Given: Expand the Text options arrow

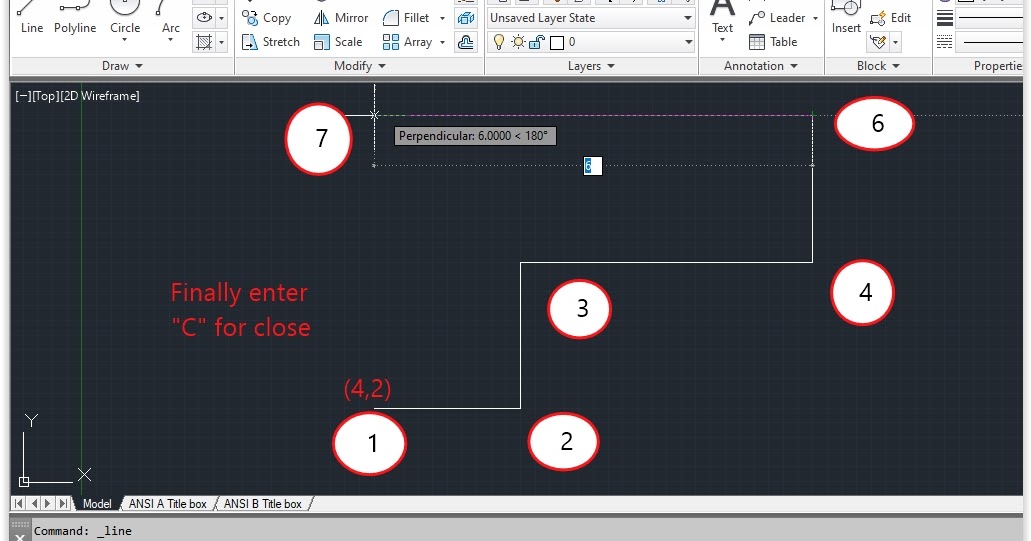Looking at the screenshot, I should pos(722,40).
